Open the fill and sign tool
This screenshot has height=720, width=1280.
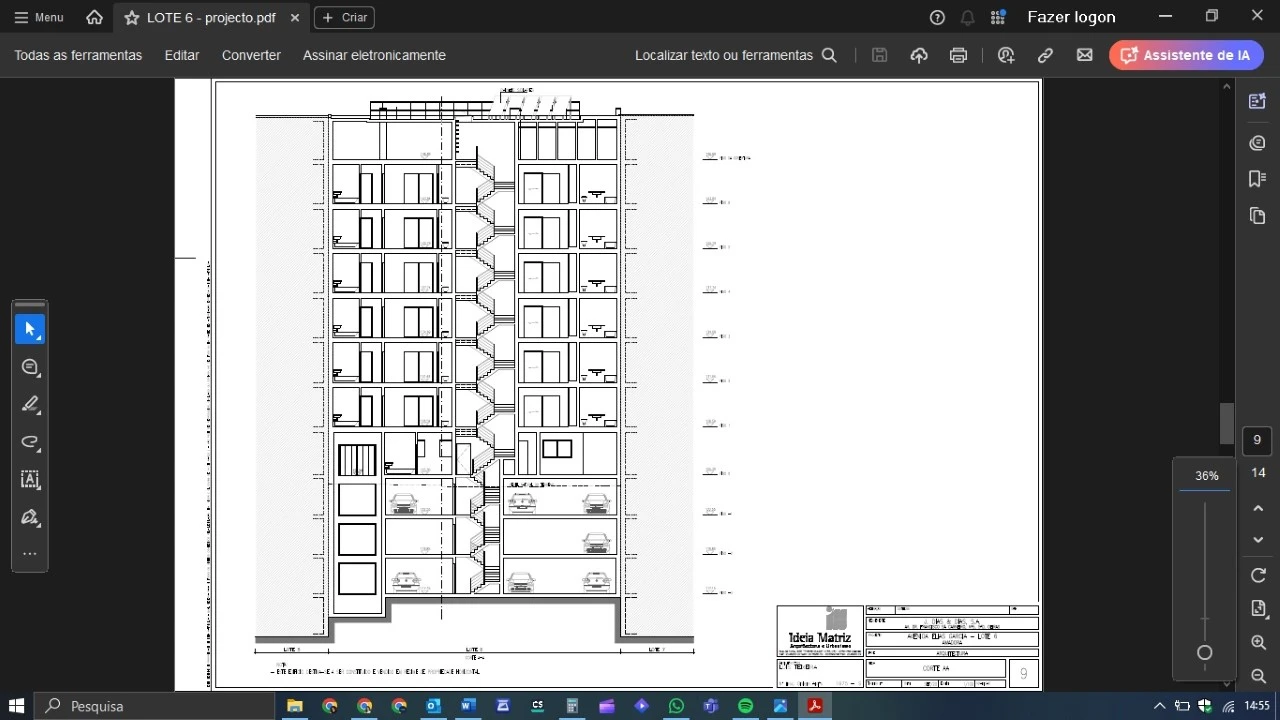point(30,517)
